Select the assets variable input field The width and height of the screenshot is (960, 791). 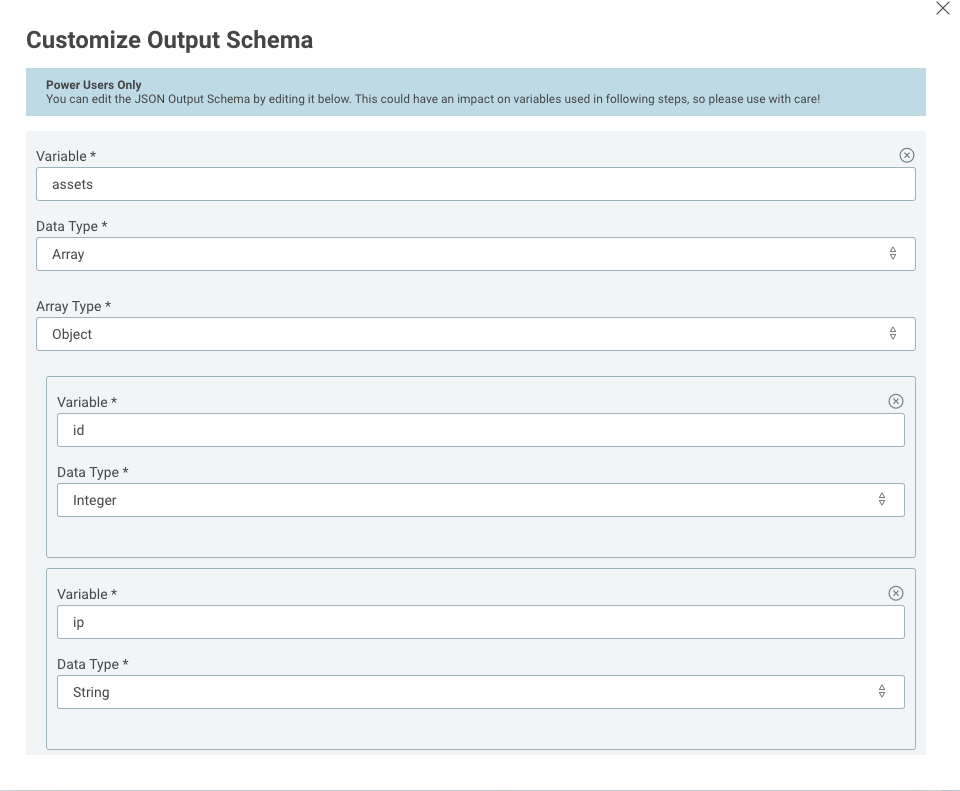pyautogui.click(x=476, y=184)
